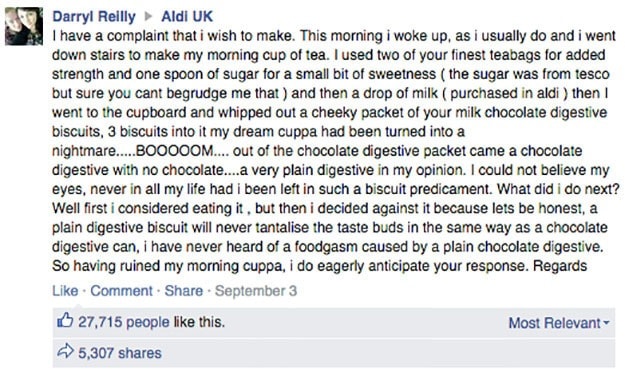The image size is (625, 369).
Task: Open the Most Relevant sorting dropdown
Action: pos(559,323)
